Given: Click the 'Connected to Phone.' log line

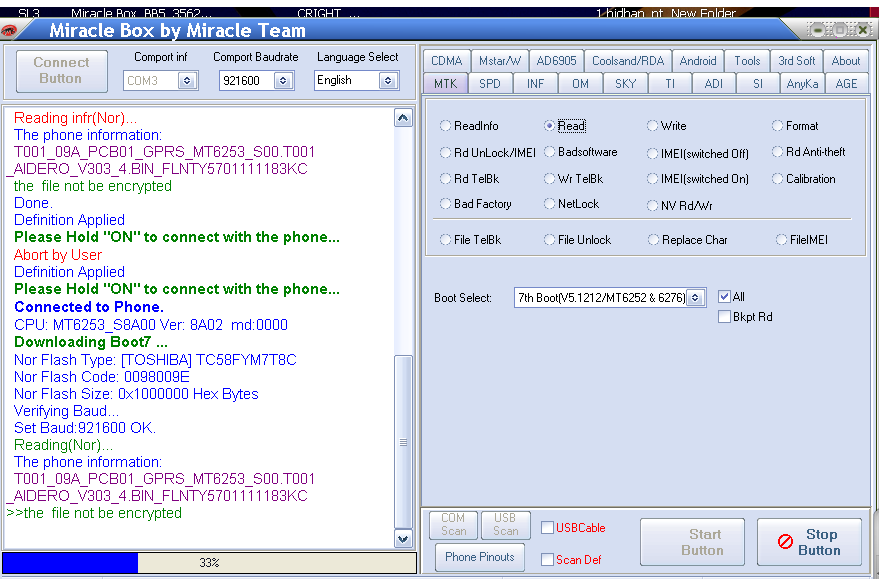Looking at the screenshot, I should [89, 307].
